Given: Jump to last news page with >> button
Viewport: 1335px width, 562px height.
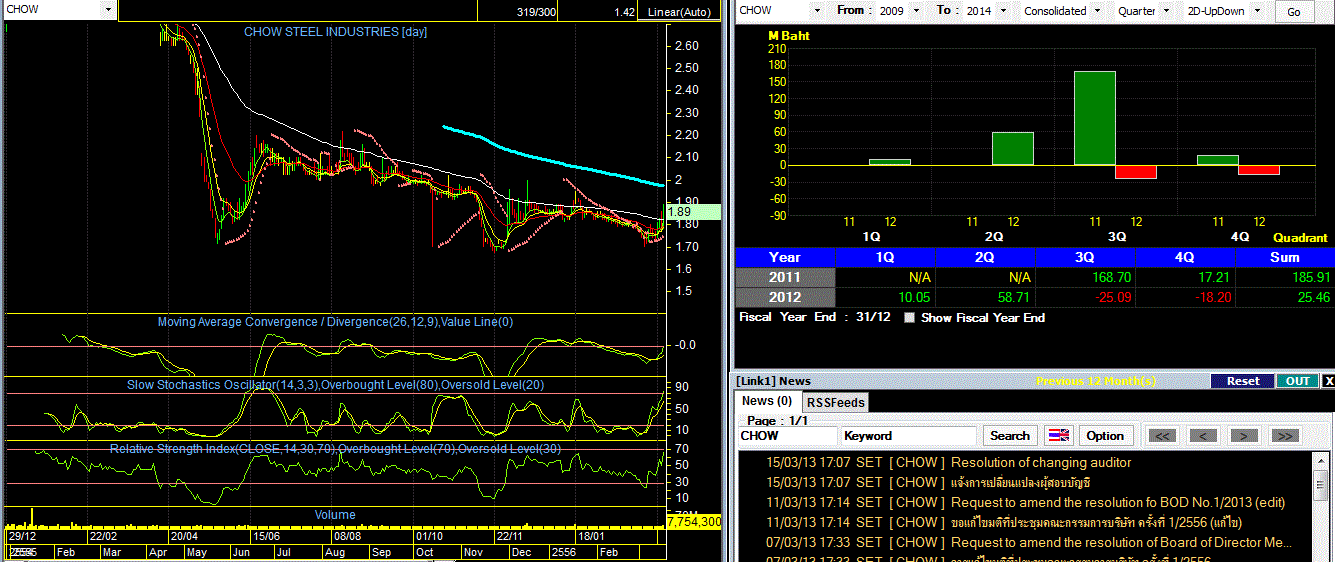Looking at the screenshot, I should pos(1285,436).
